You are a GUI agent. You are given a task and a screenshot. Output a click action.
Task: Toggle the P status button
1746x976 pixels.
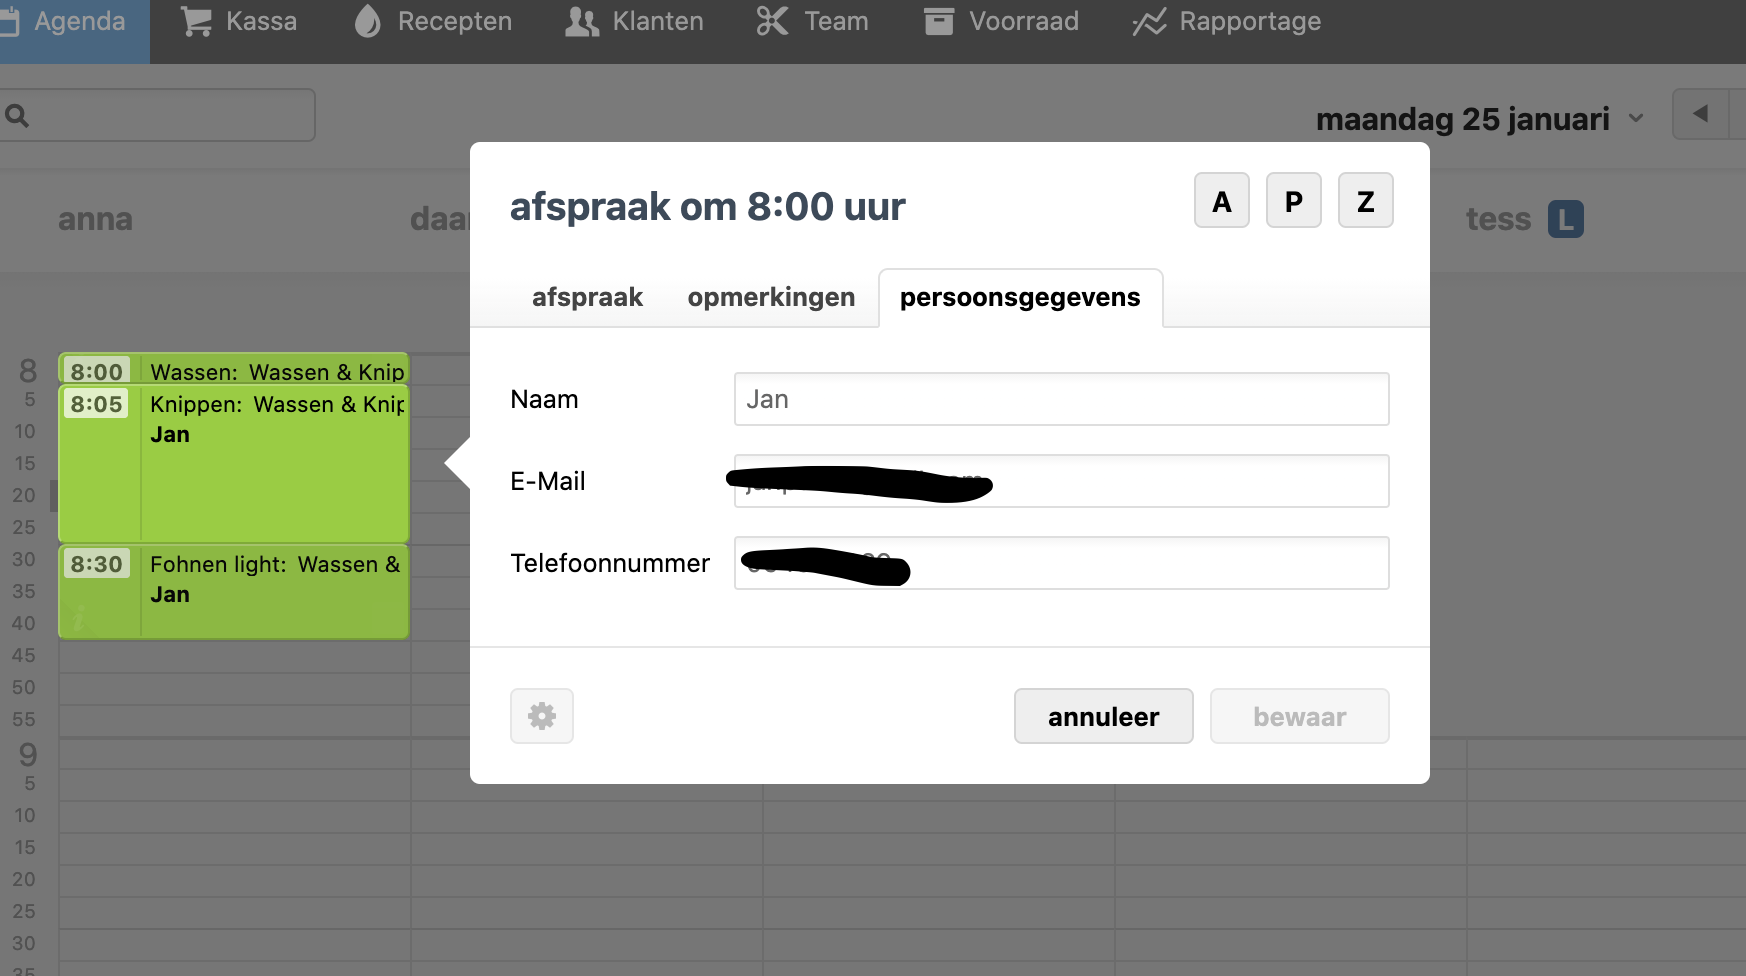[x=1293, y=201]
